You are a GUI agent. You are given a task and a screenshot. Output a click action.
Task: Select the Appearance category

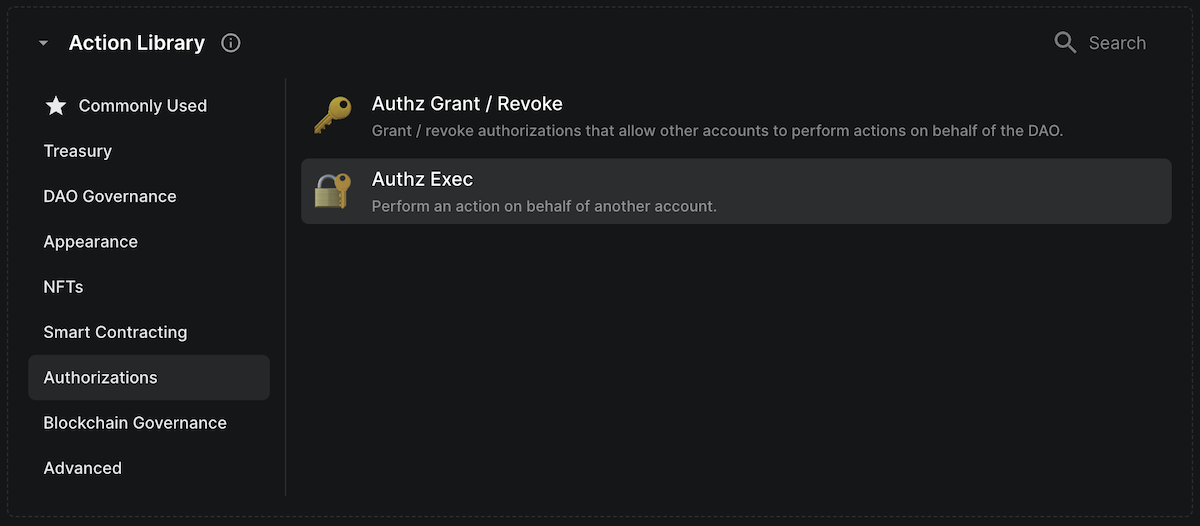click(x=91, y=242)
